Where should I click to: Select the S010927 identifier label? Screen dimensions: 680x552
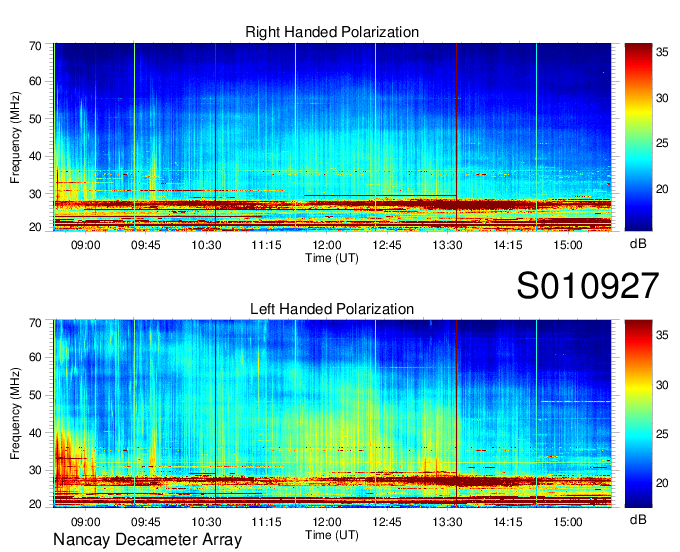coord(588,286)
